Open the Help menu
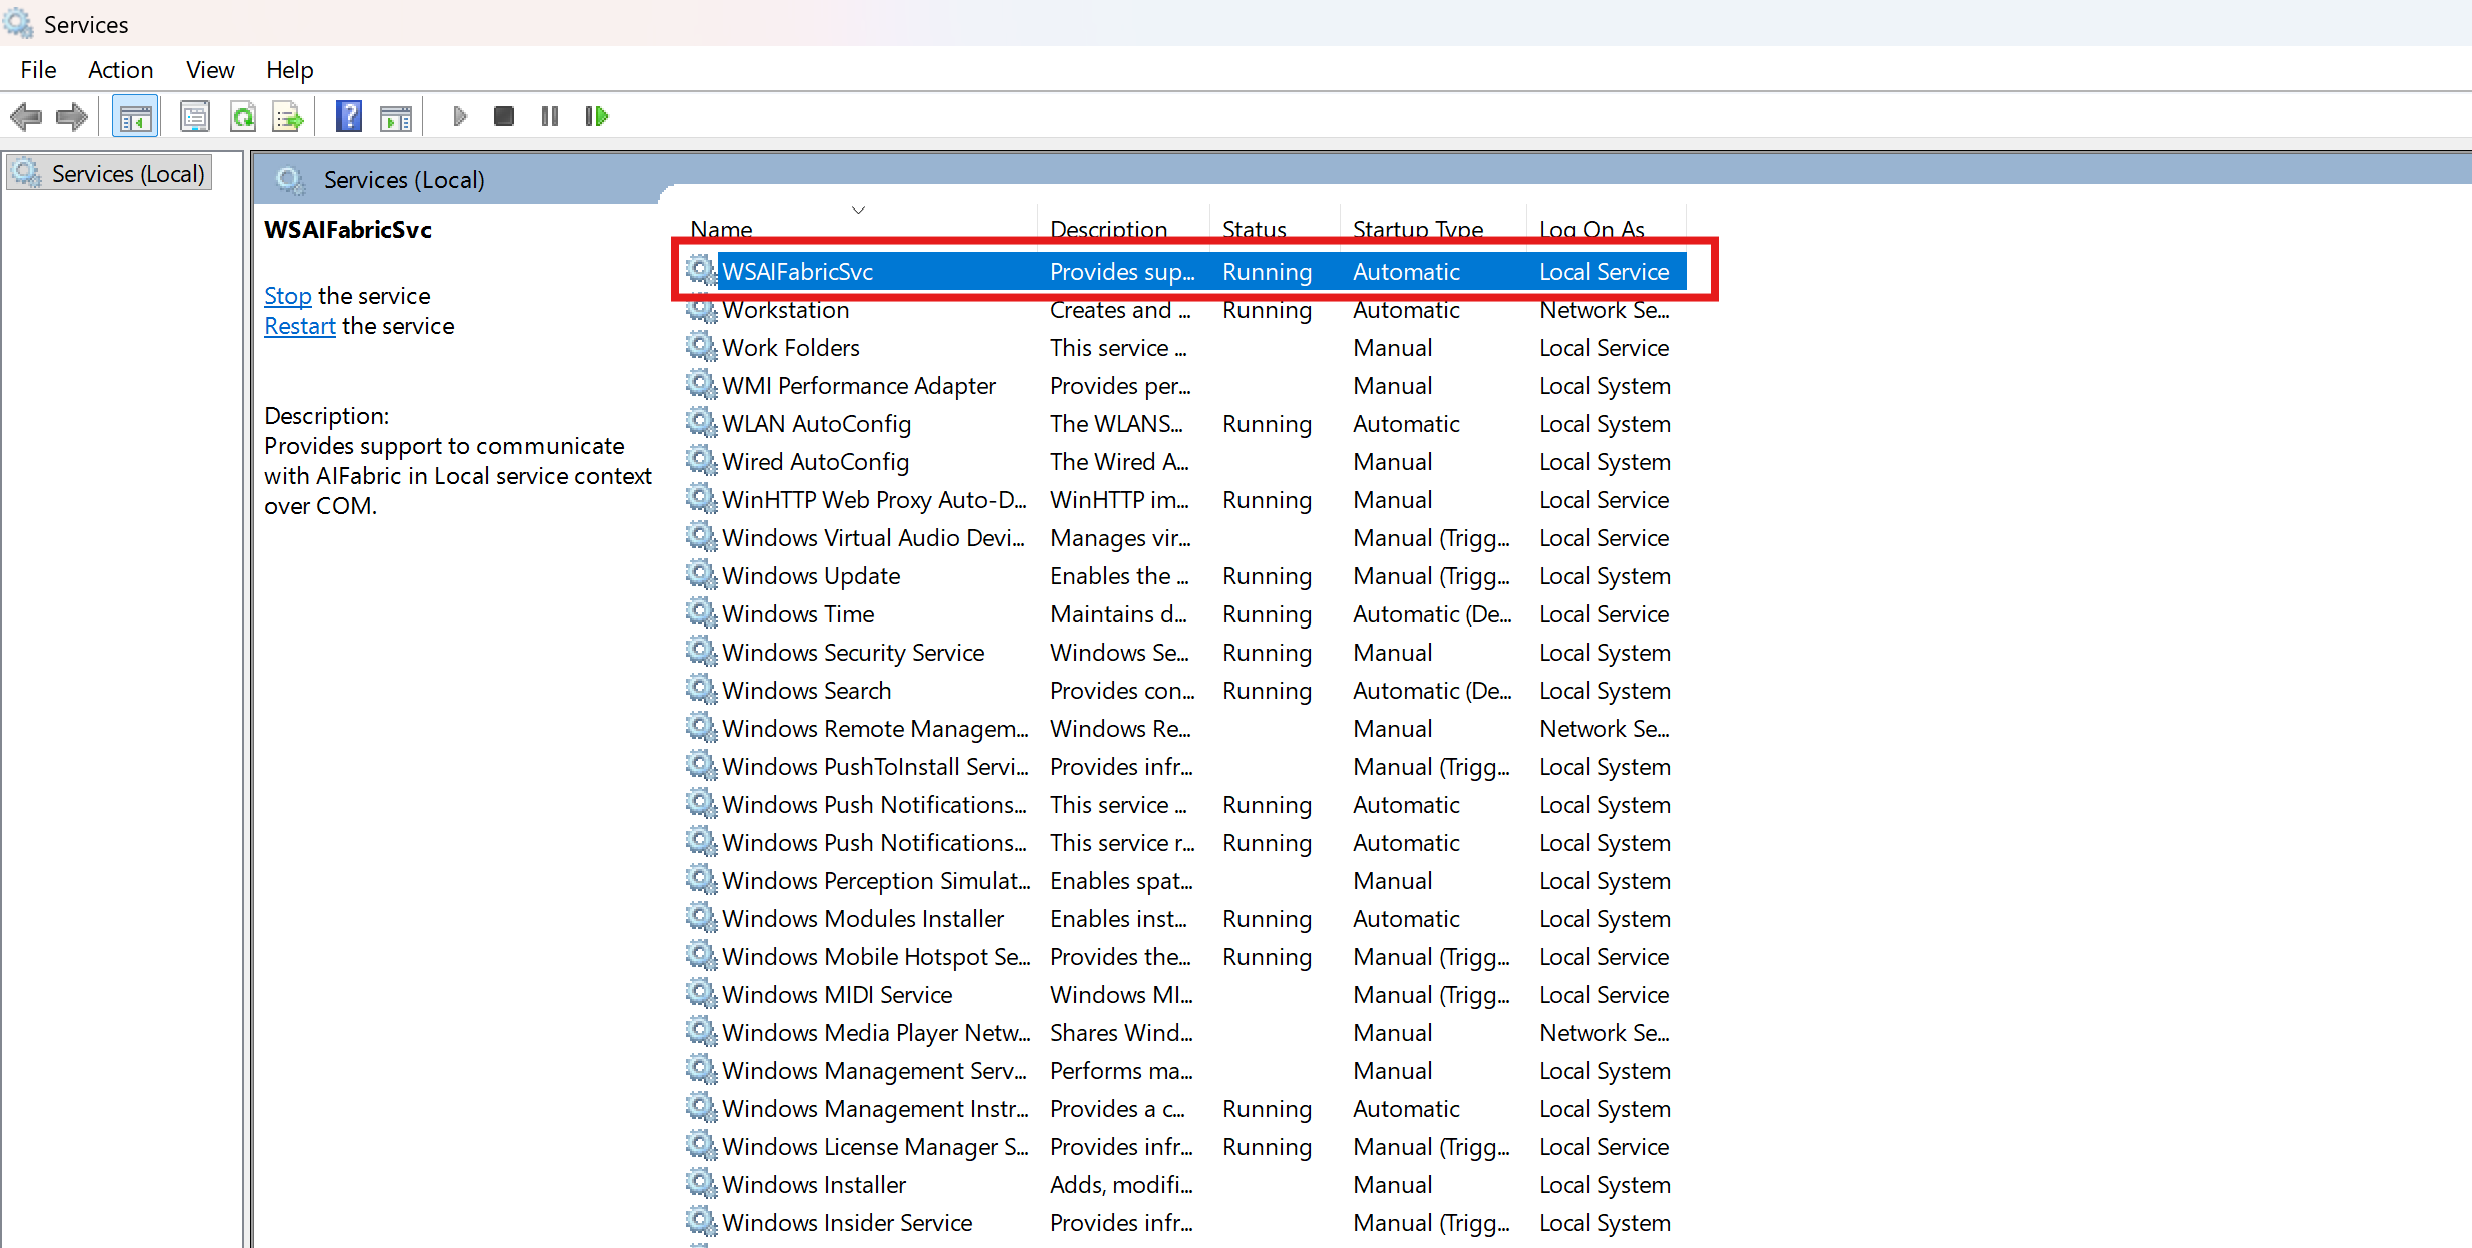Viewport: 2472px width, 1248px height. 290,70
